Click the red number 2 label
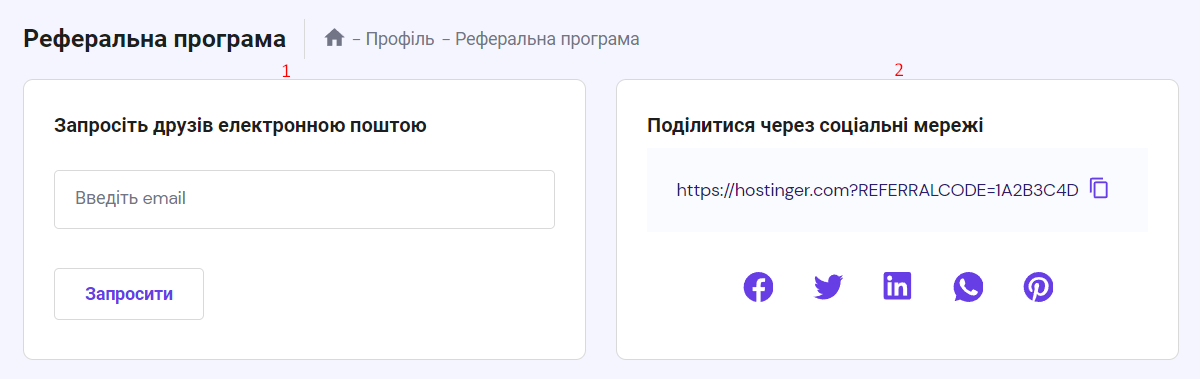 pos(898,70)
